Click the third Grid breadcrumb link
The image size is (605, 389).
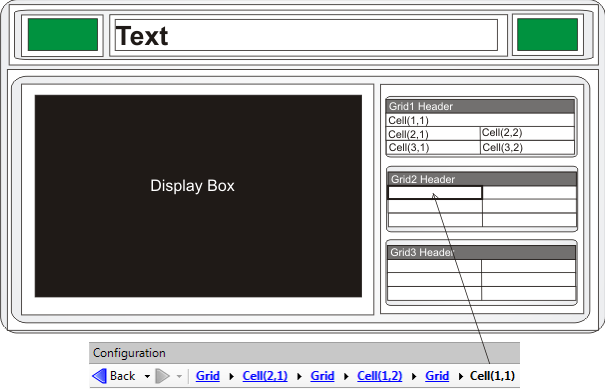click(x=437, y=376)
